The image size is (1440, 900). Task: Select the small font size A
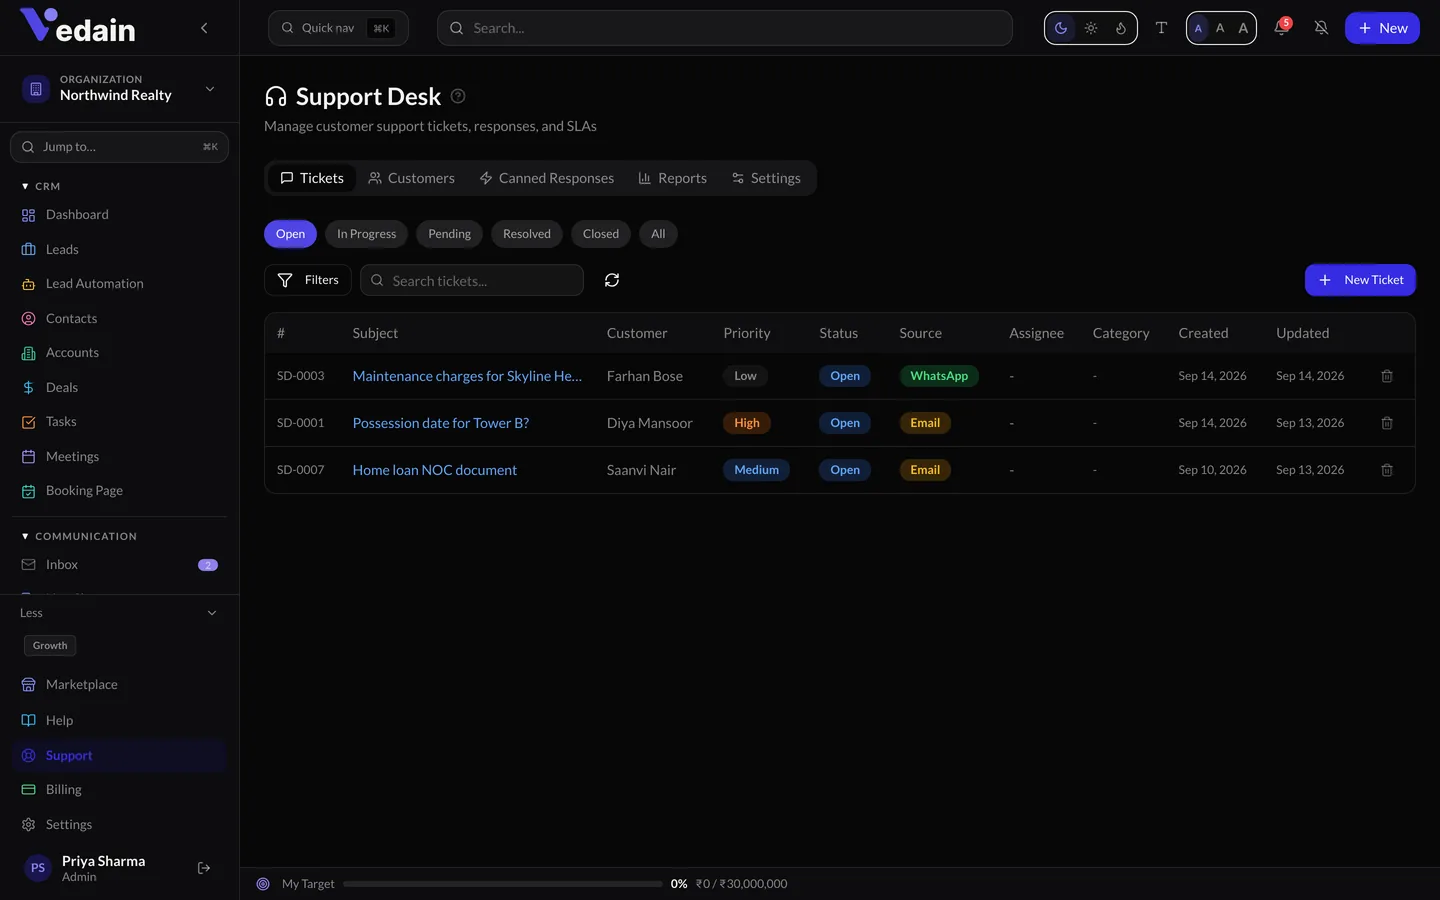click(x=1198, y=28)
